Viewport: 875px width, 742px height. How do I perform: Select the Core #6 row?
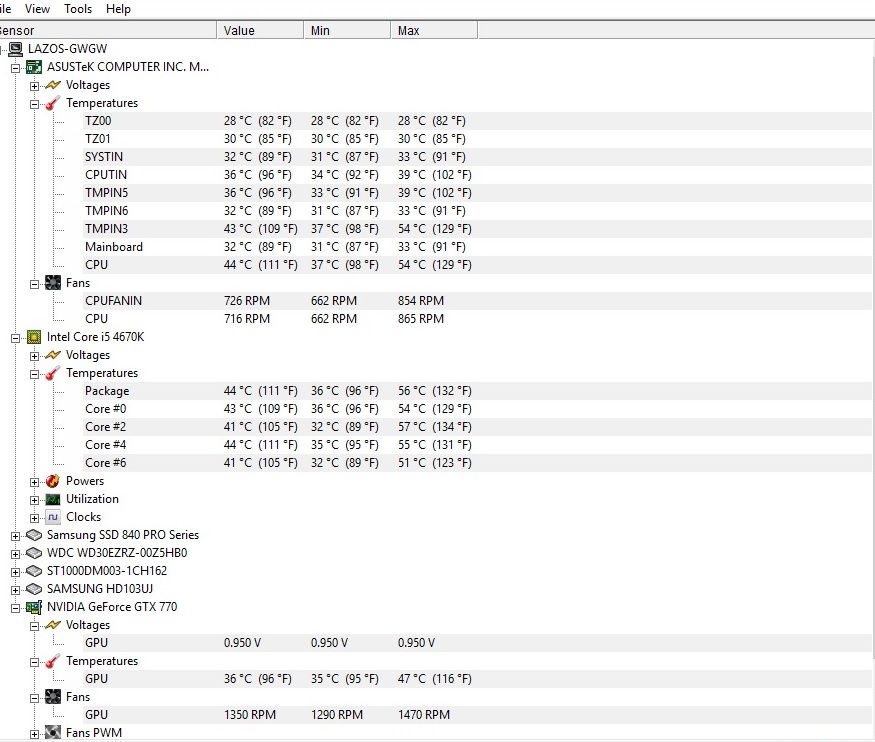[477, 462]
